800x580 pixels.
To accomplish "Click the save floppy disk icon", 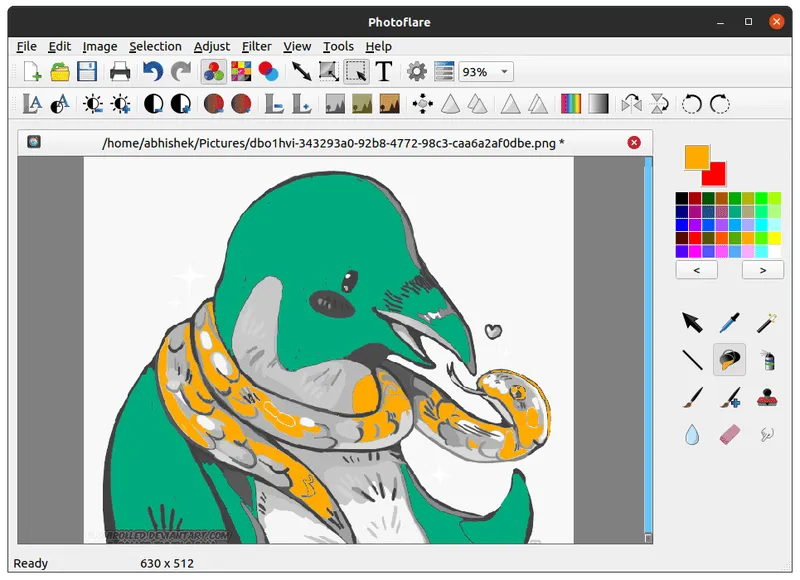I will [x=87, y=72].
